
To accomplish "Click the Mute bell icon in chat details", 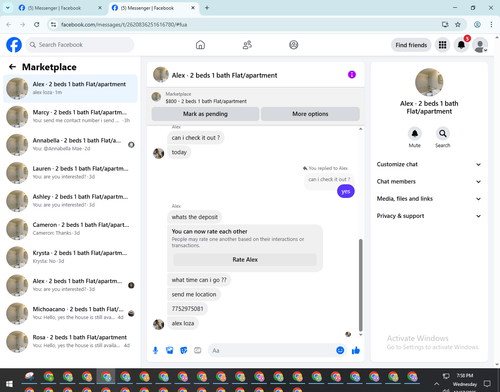I will 415,134.
